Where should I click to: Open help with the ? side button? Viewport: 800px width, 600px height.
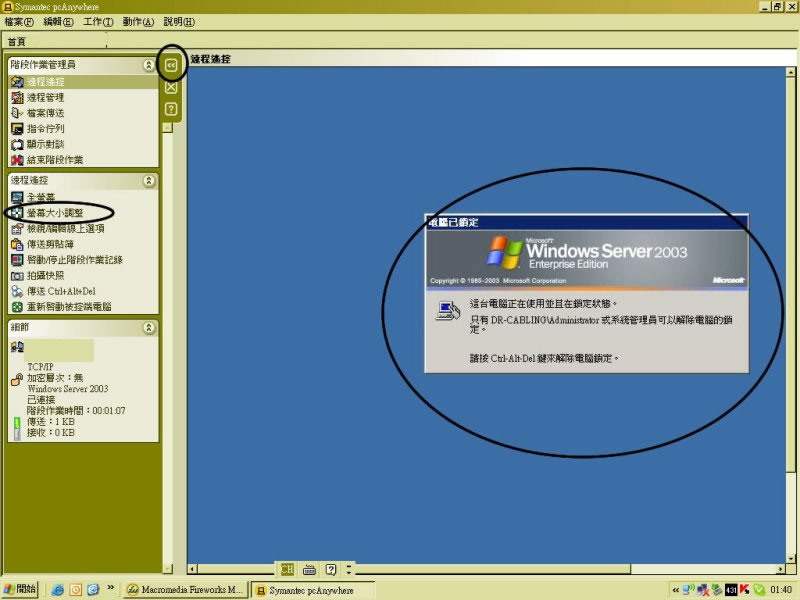pyautogui.click(x=171, y=109)
